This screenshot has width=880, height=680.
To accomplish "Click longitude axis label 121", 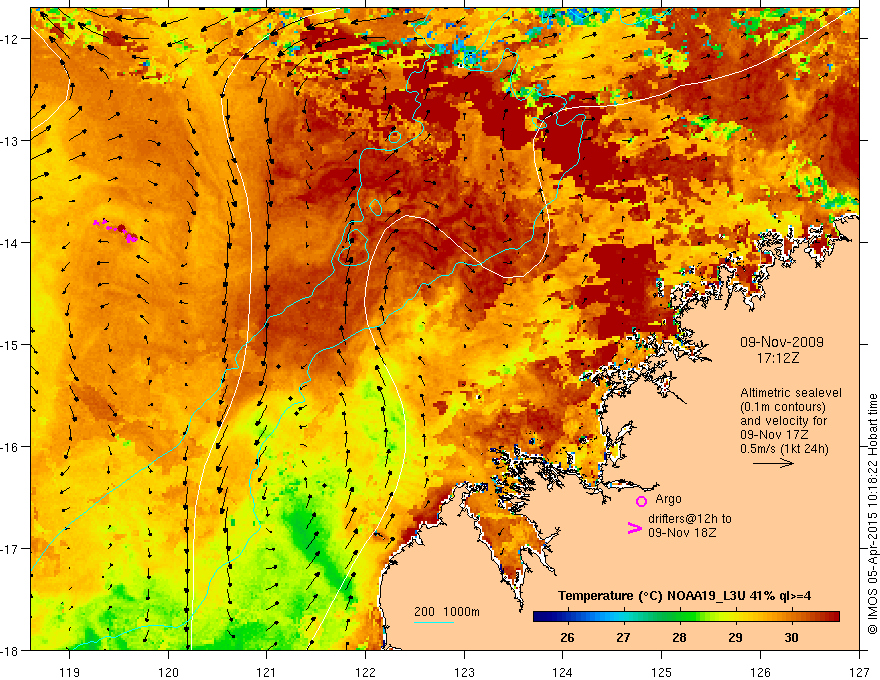I will (x=267, y=672).
